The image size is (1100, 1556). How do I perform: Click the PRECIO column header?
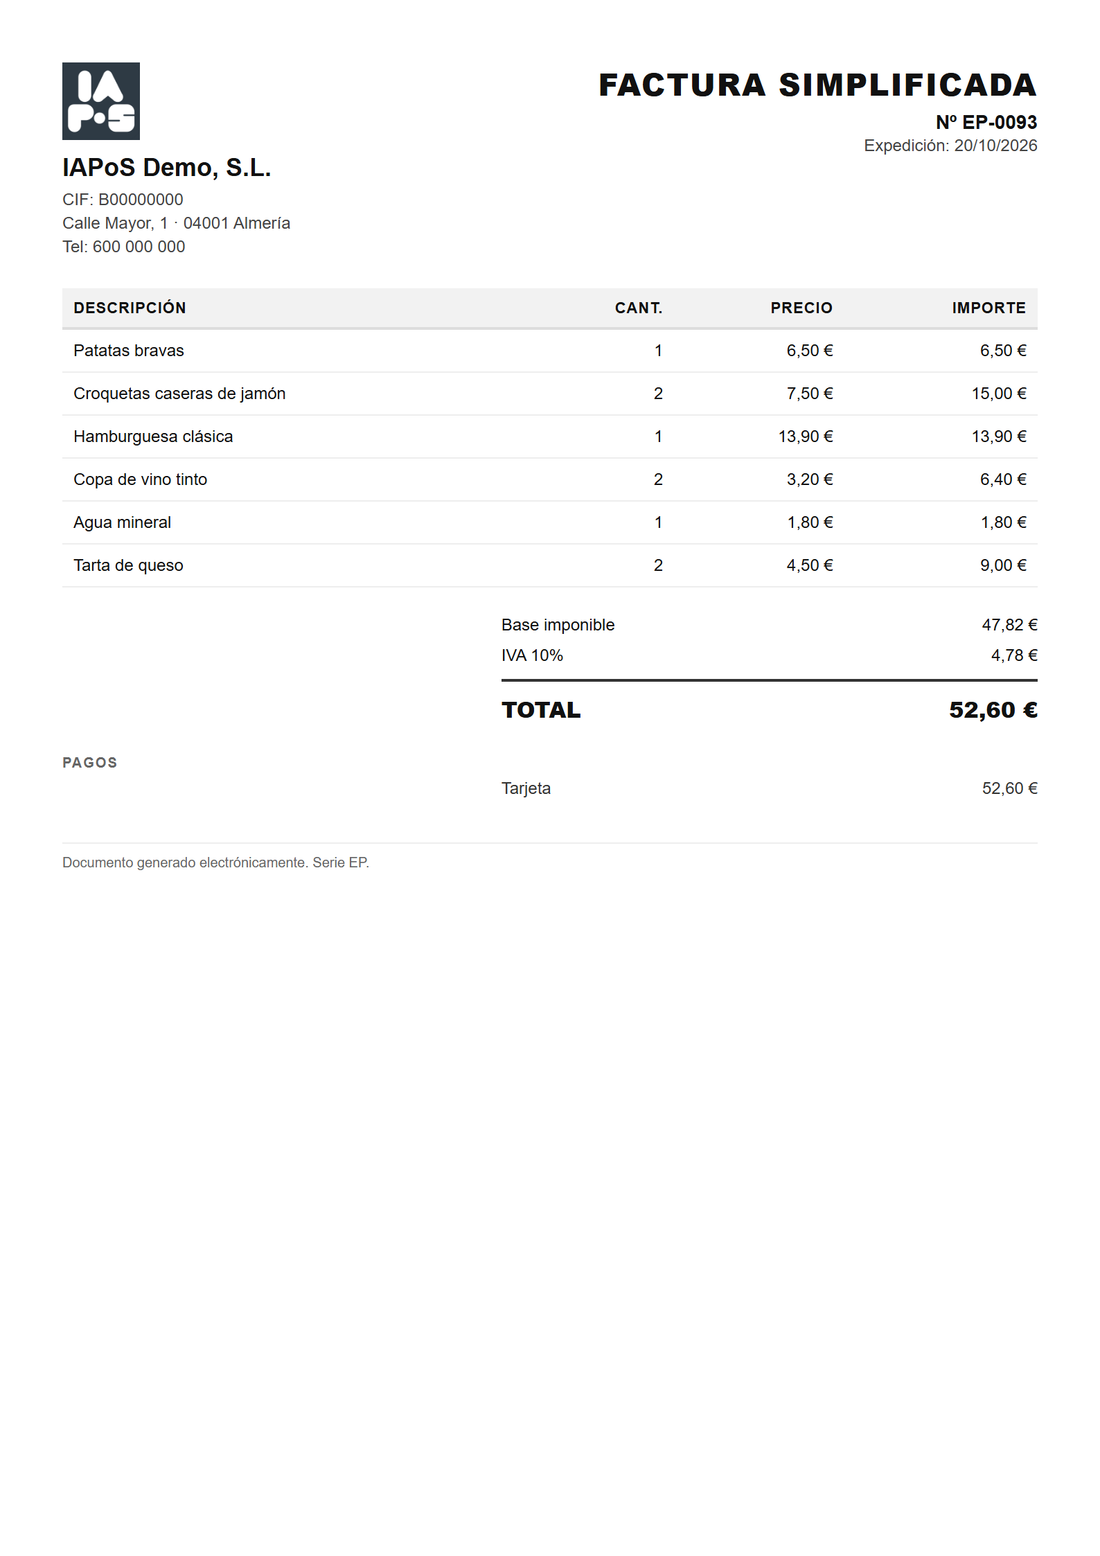coord(801,308)
